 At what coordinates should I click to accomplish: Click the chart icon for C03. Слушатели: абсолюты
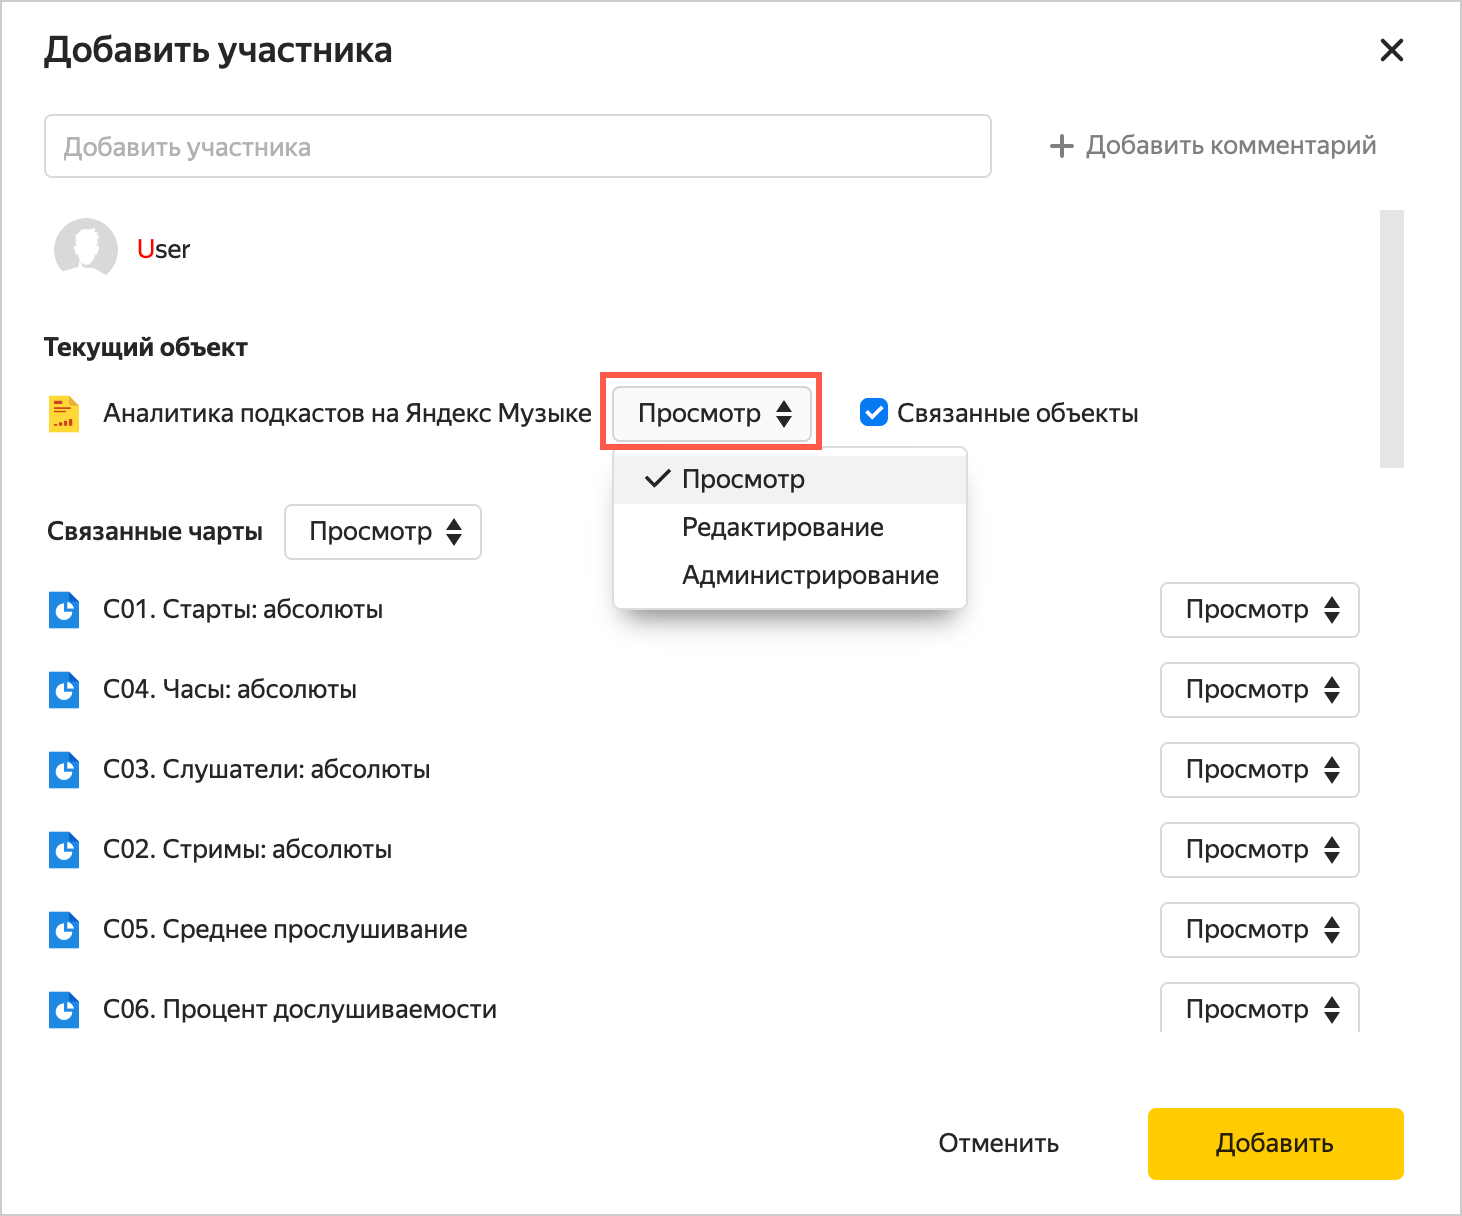[x=64, y=769]
